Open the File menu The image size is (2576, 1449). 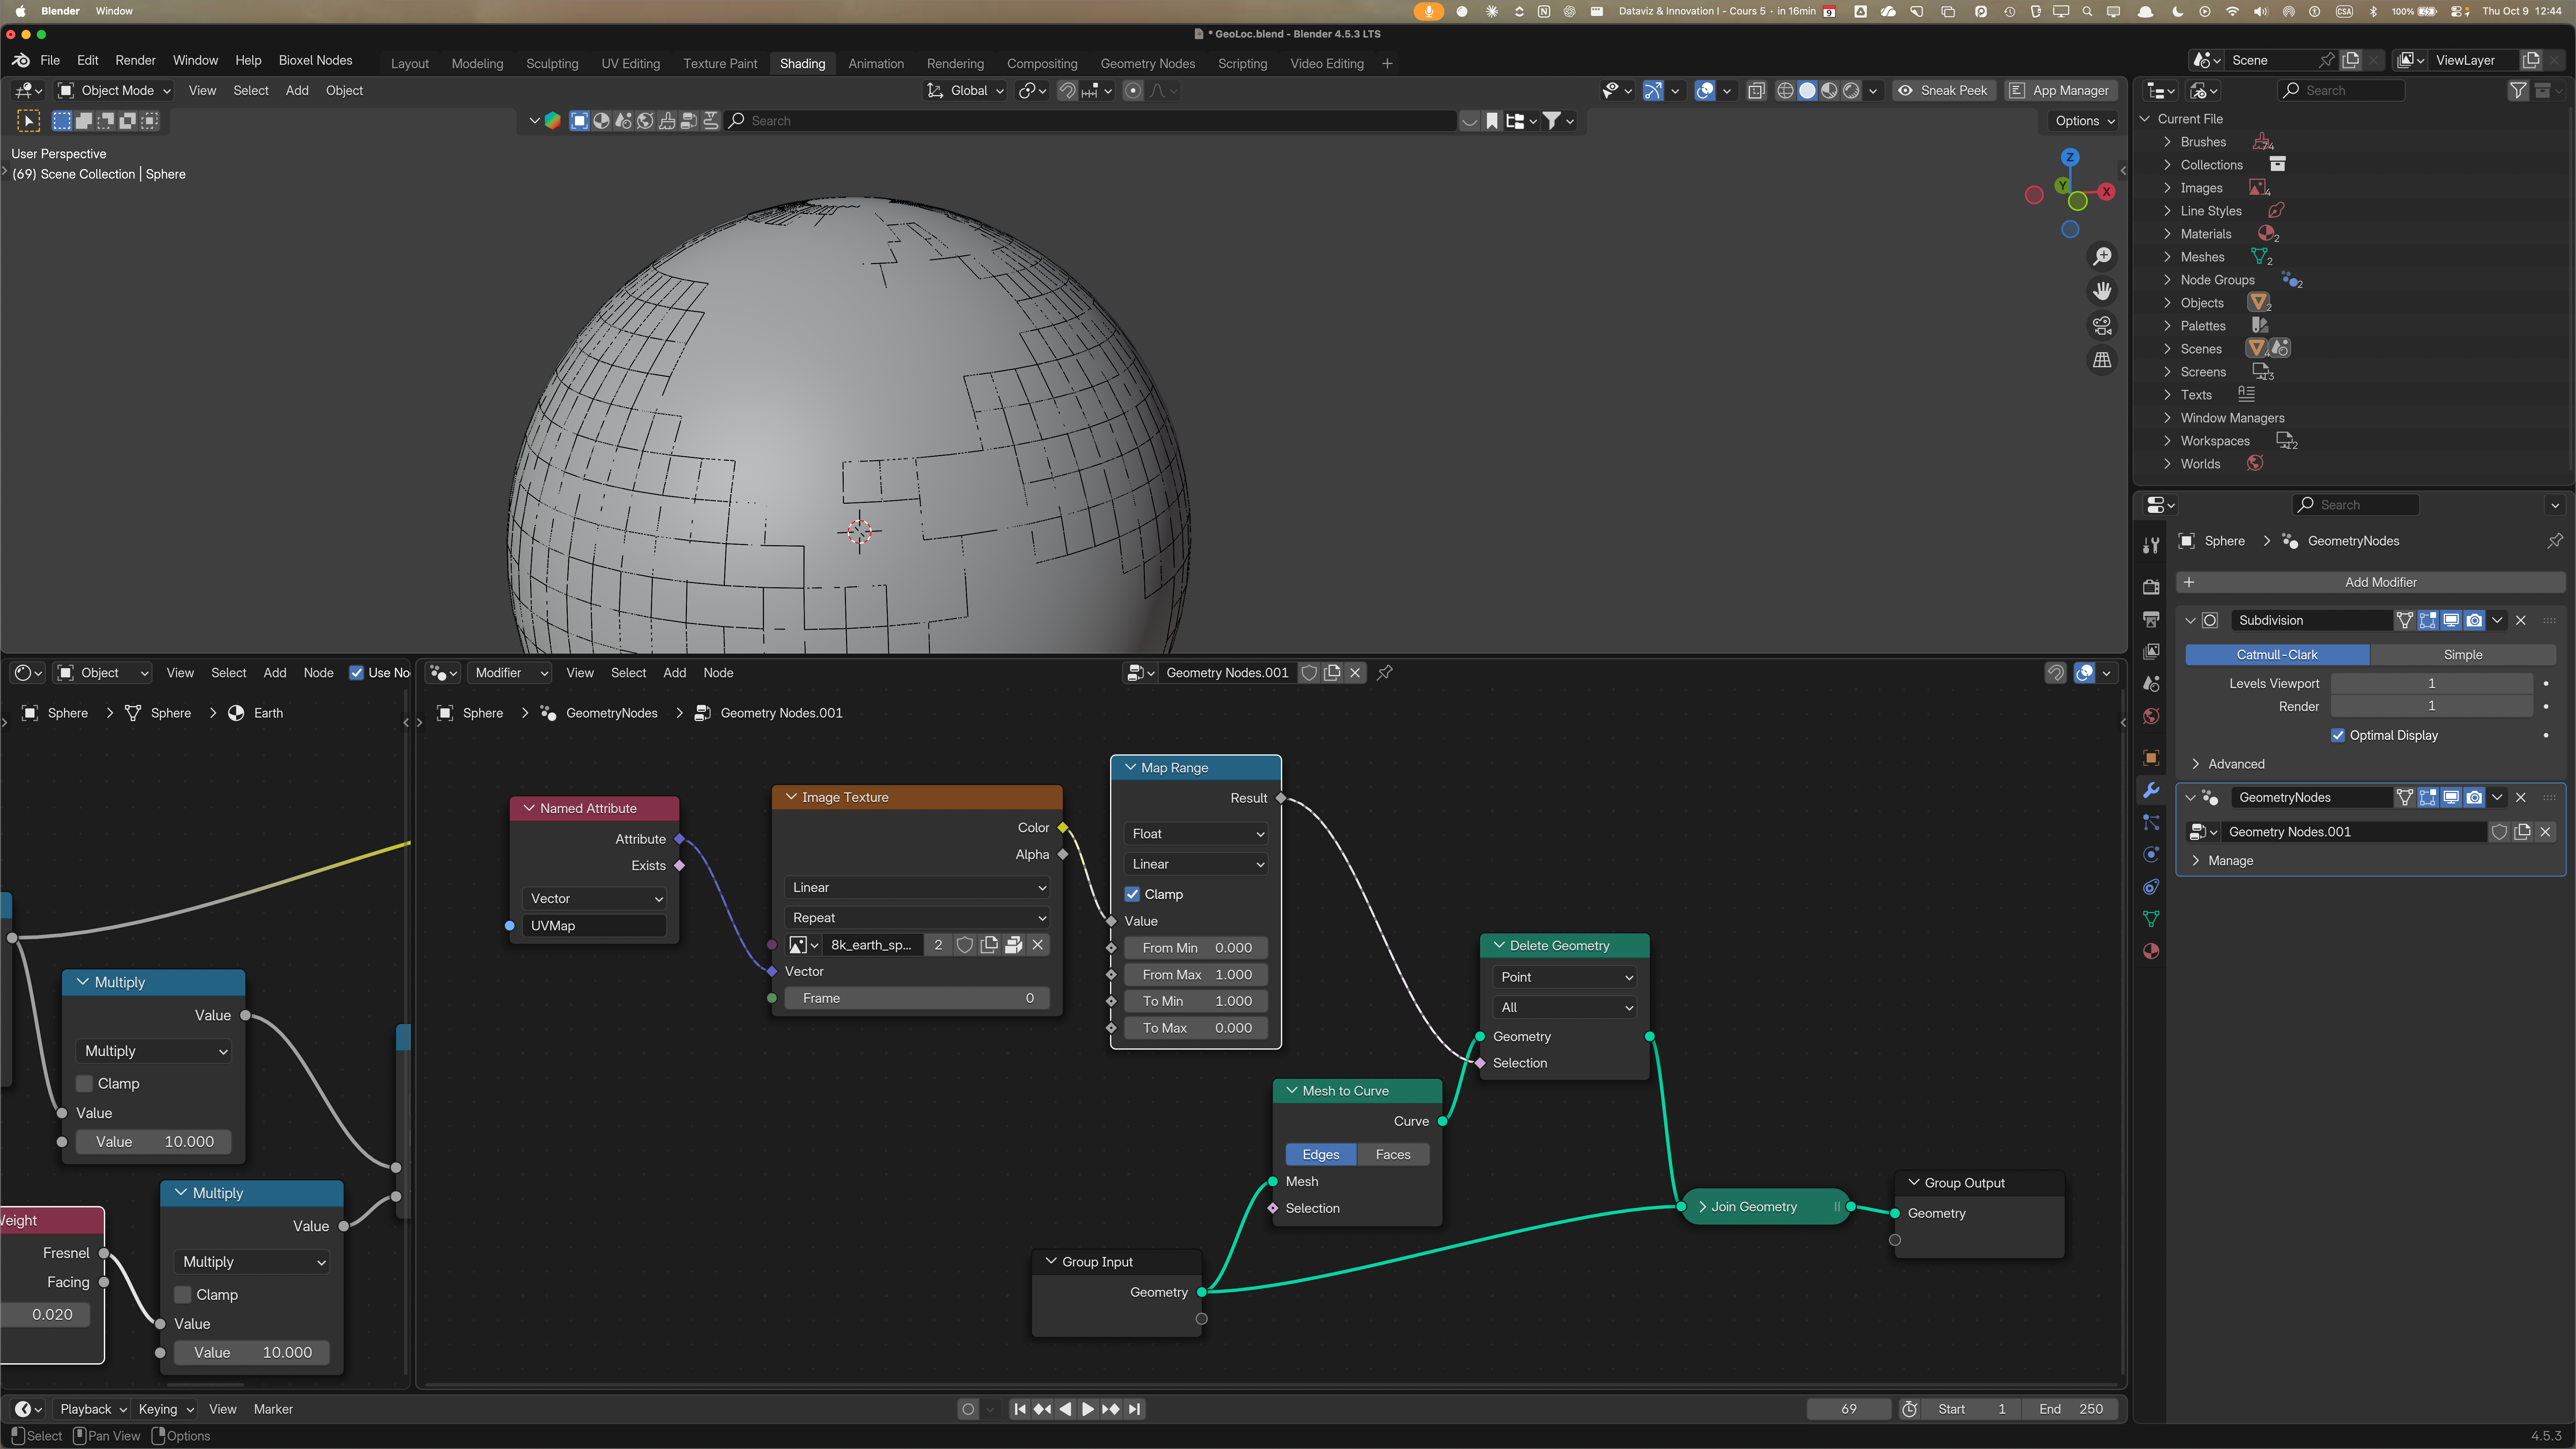point(50,61)
